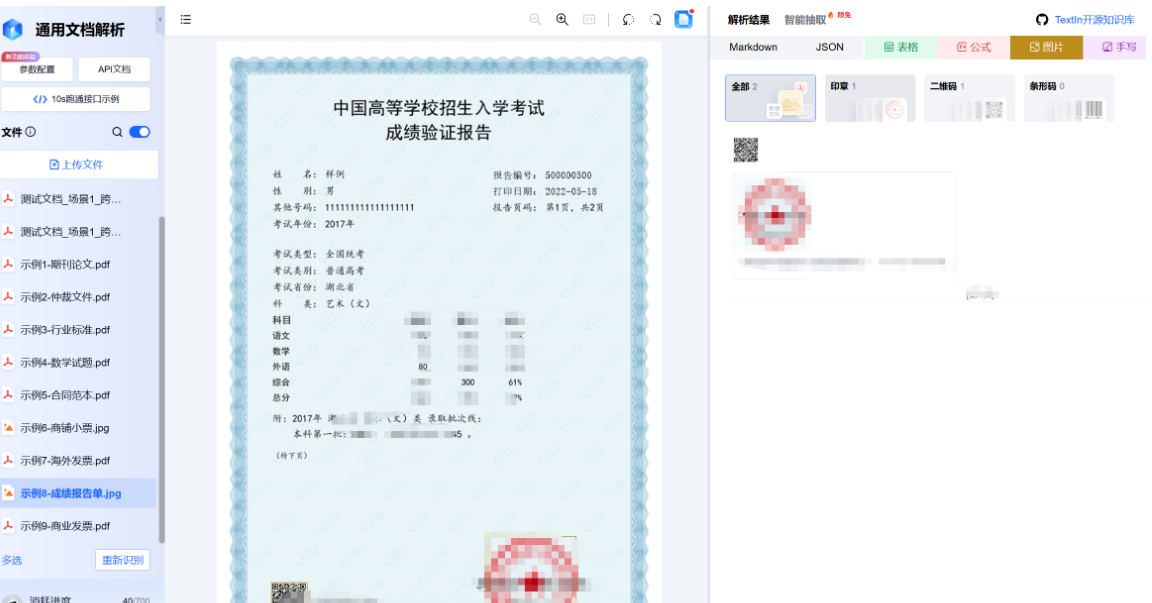
Task: Click report number 500000500
Action: (x=569, y=176)
